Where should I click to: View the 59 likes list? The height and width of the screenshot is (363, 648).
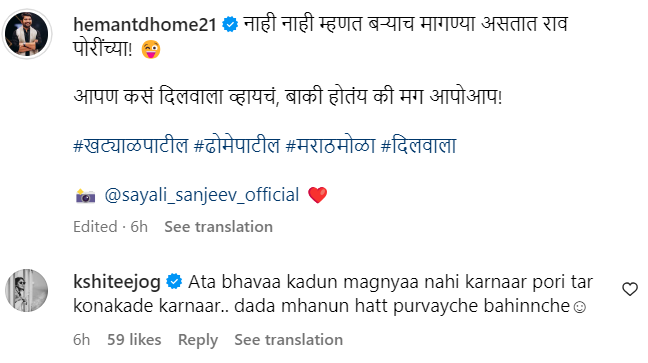(x=134, y=339)
